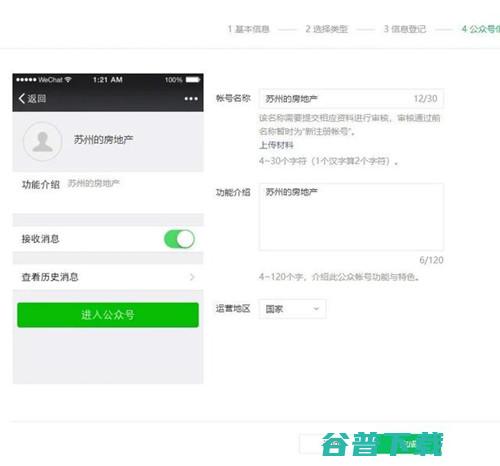
Task: Click the 帐号名称 input field
Action: [351, 99]
